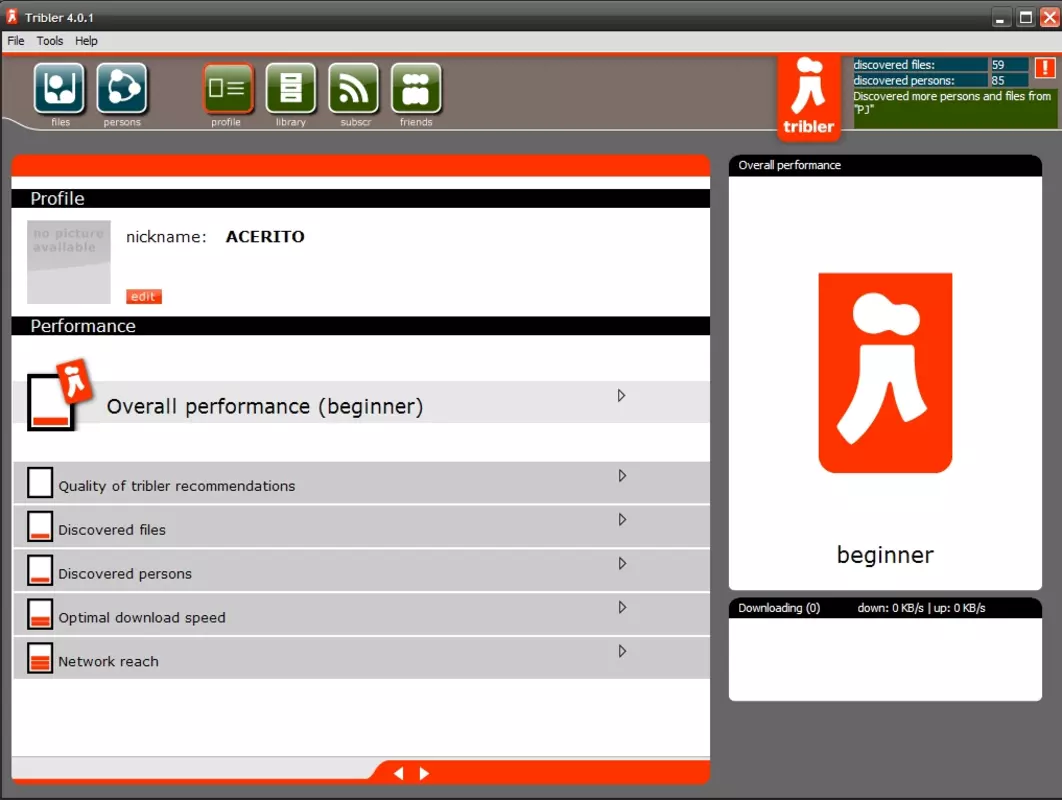Select the Discovered persons row label

click(125, 574)
